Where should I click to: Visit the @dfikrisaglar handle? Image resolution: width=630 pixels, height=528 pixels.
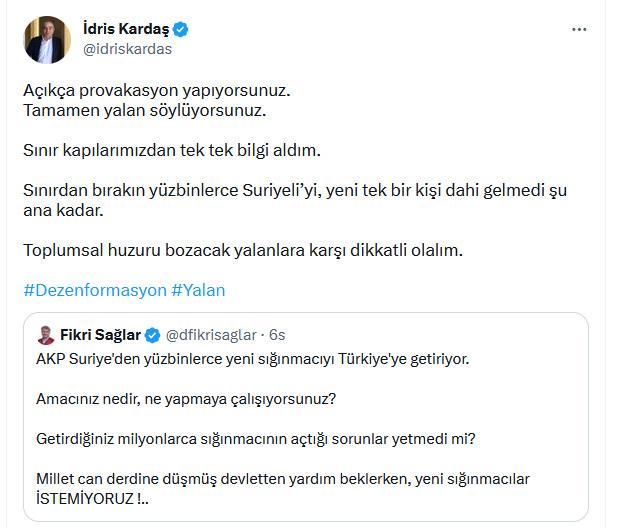click(212, 334)
